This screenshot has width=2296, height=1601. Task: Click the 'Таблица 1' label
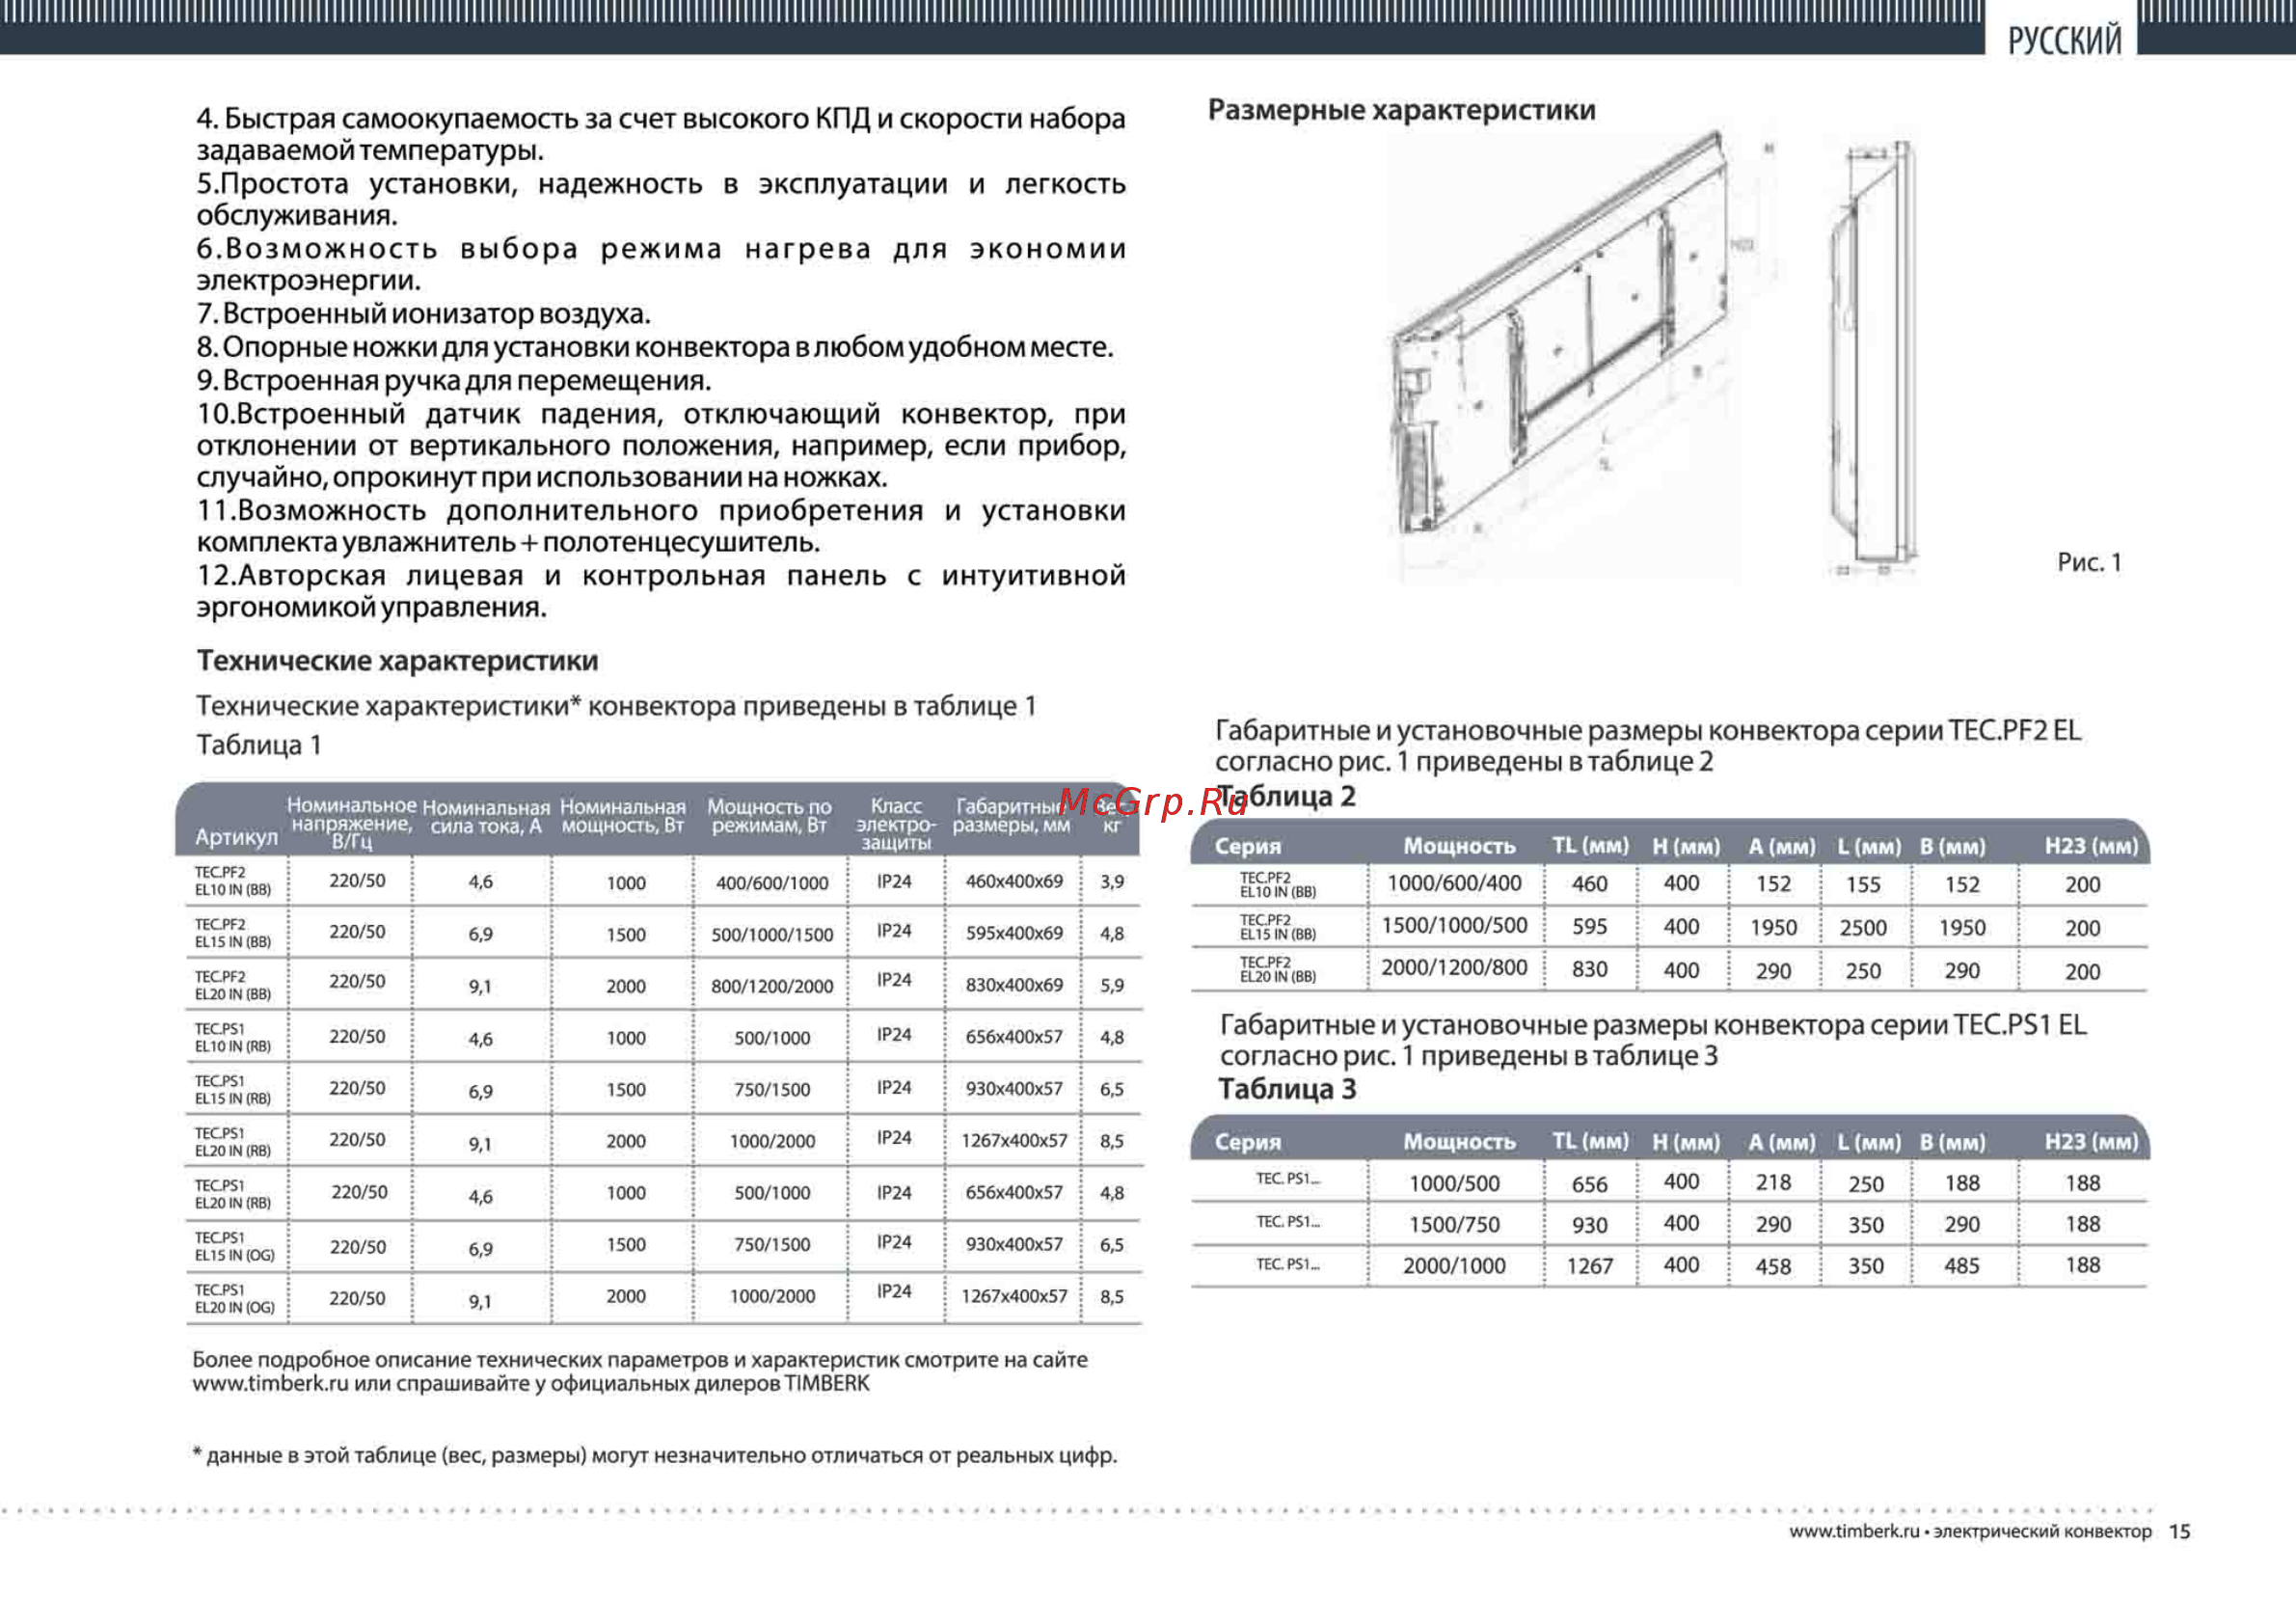click(259, 745)
